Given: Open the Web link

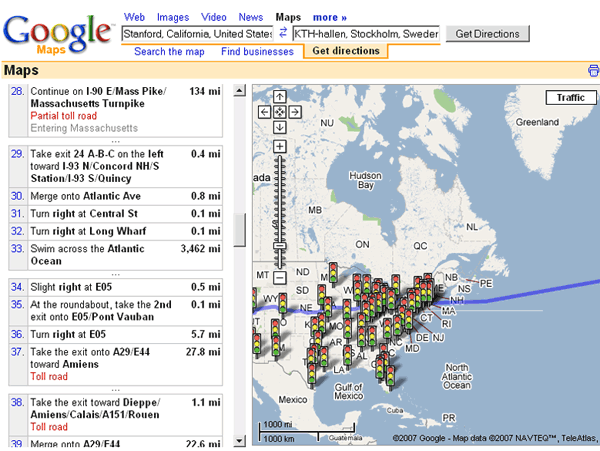Looking at the screenshot, I should click(x=134, y=17).
